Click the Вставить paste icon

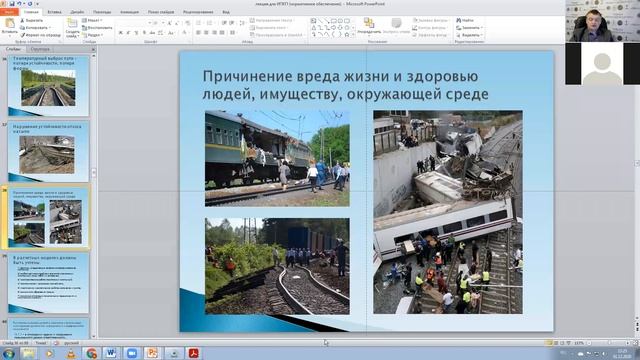[9, 23]
